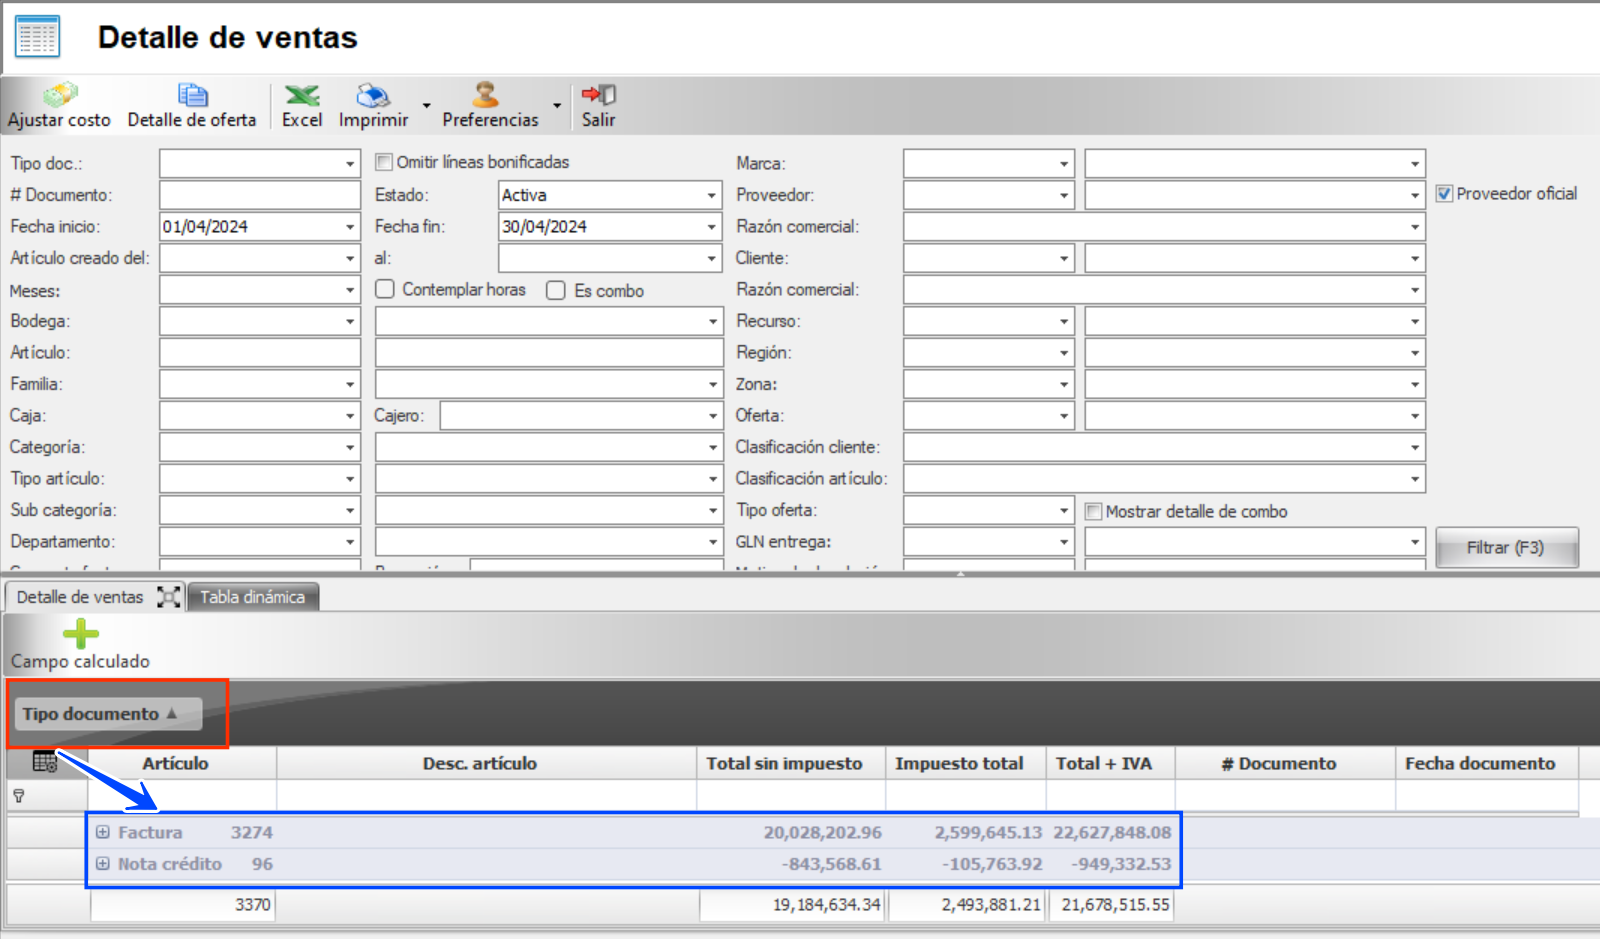Click the column chooser grid icon
1600x939 pixels.
point(45,762)
